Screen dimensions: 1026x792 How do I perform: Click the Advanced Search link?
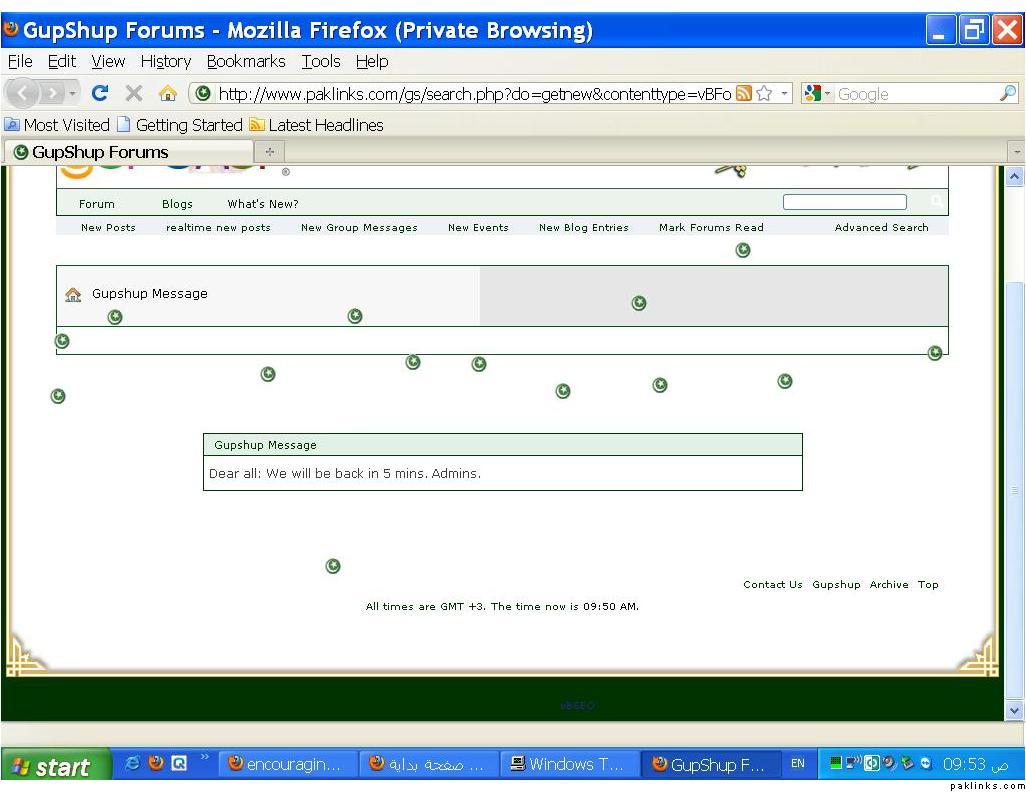pos(881,227)
